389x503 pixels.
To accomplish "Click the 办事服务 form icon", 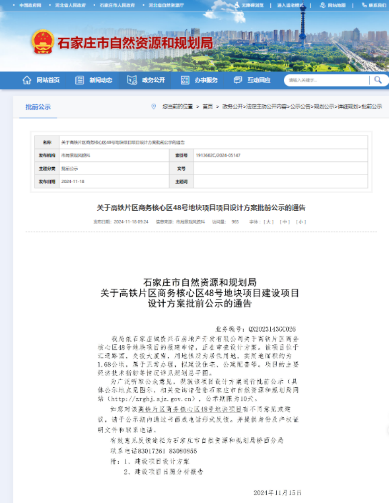I will click(x=185, y=80).
